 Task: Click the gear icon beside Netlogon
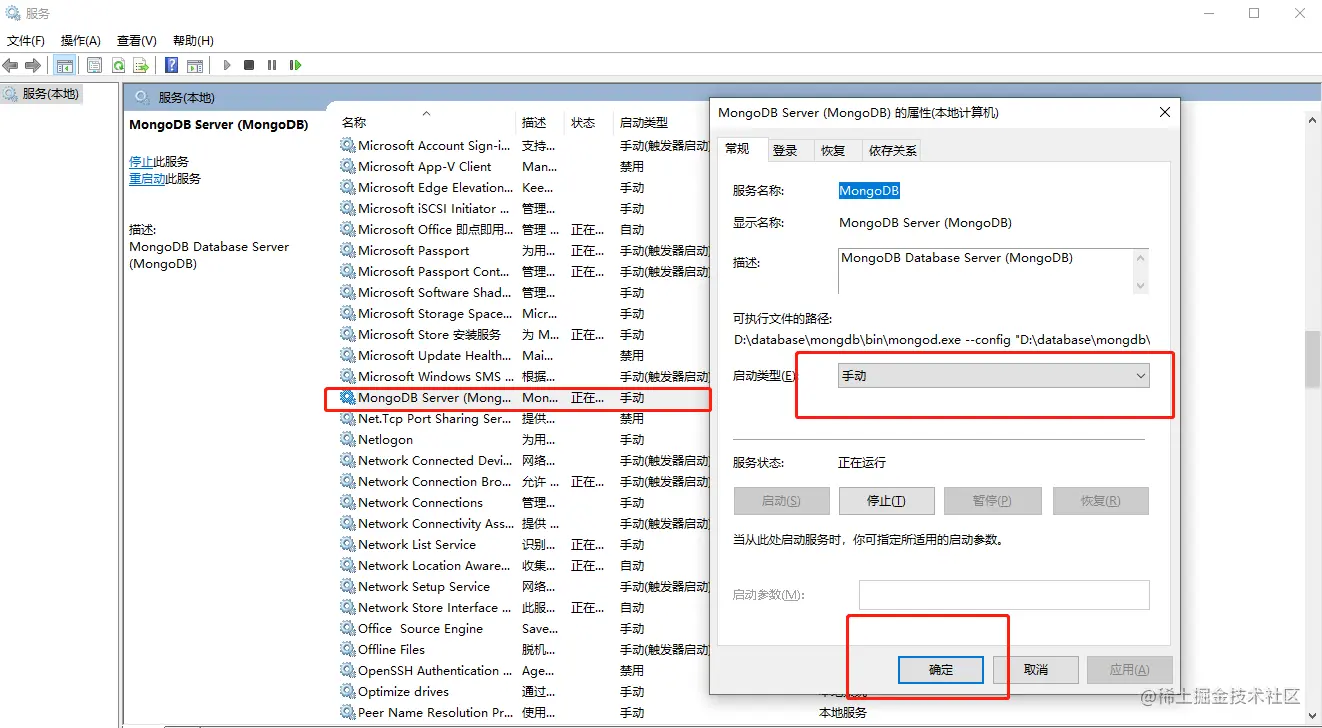[348, 439]
